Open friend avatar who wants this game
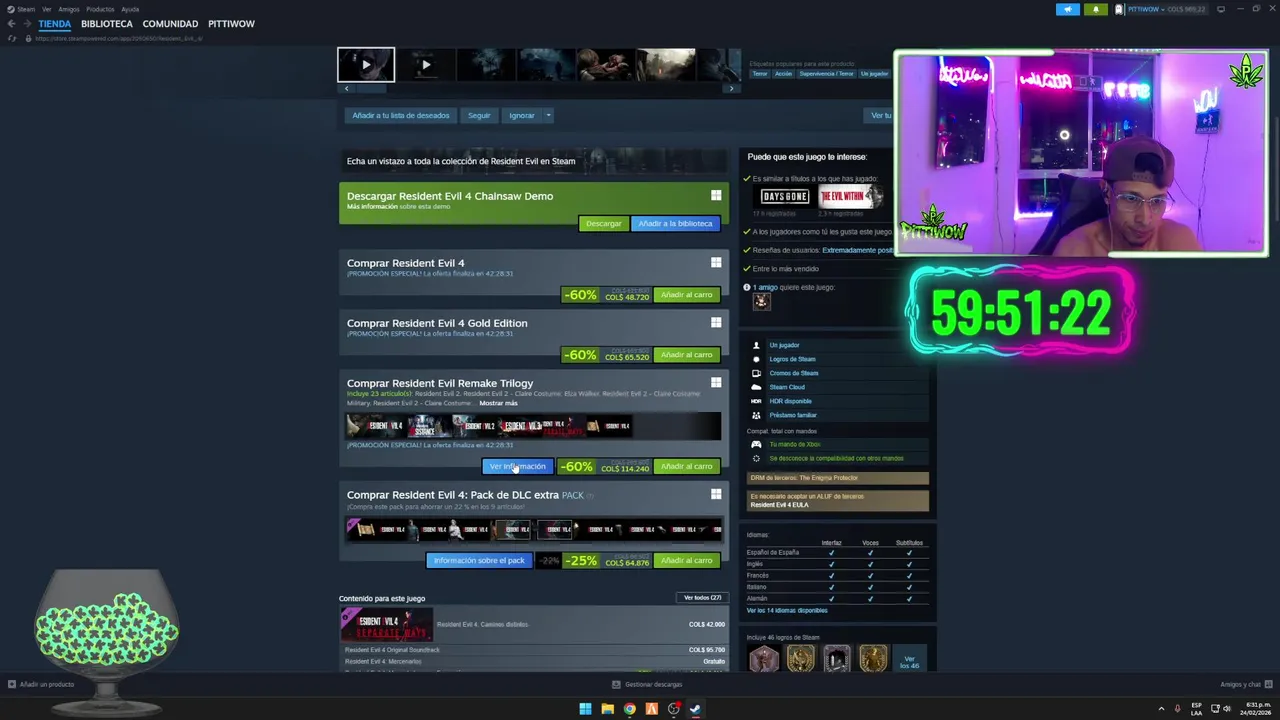Viewport: 1280px width, 720px height. (x=762, y=301)
